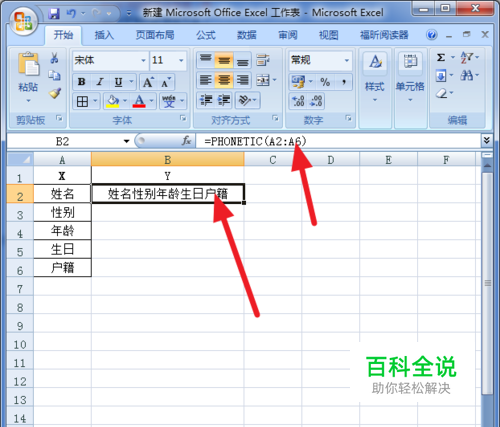Switch to the 开始 tab

click(63, 35)
